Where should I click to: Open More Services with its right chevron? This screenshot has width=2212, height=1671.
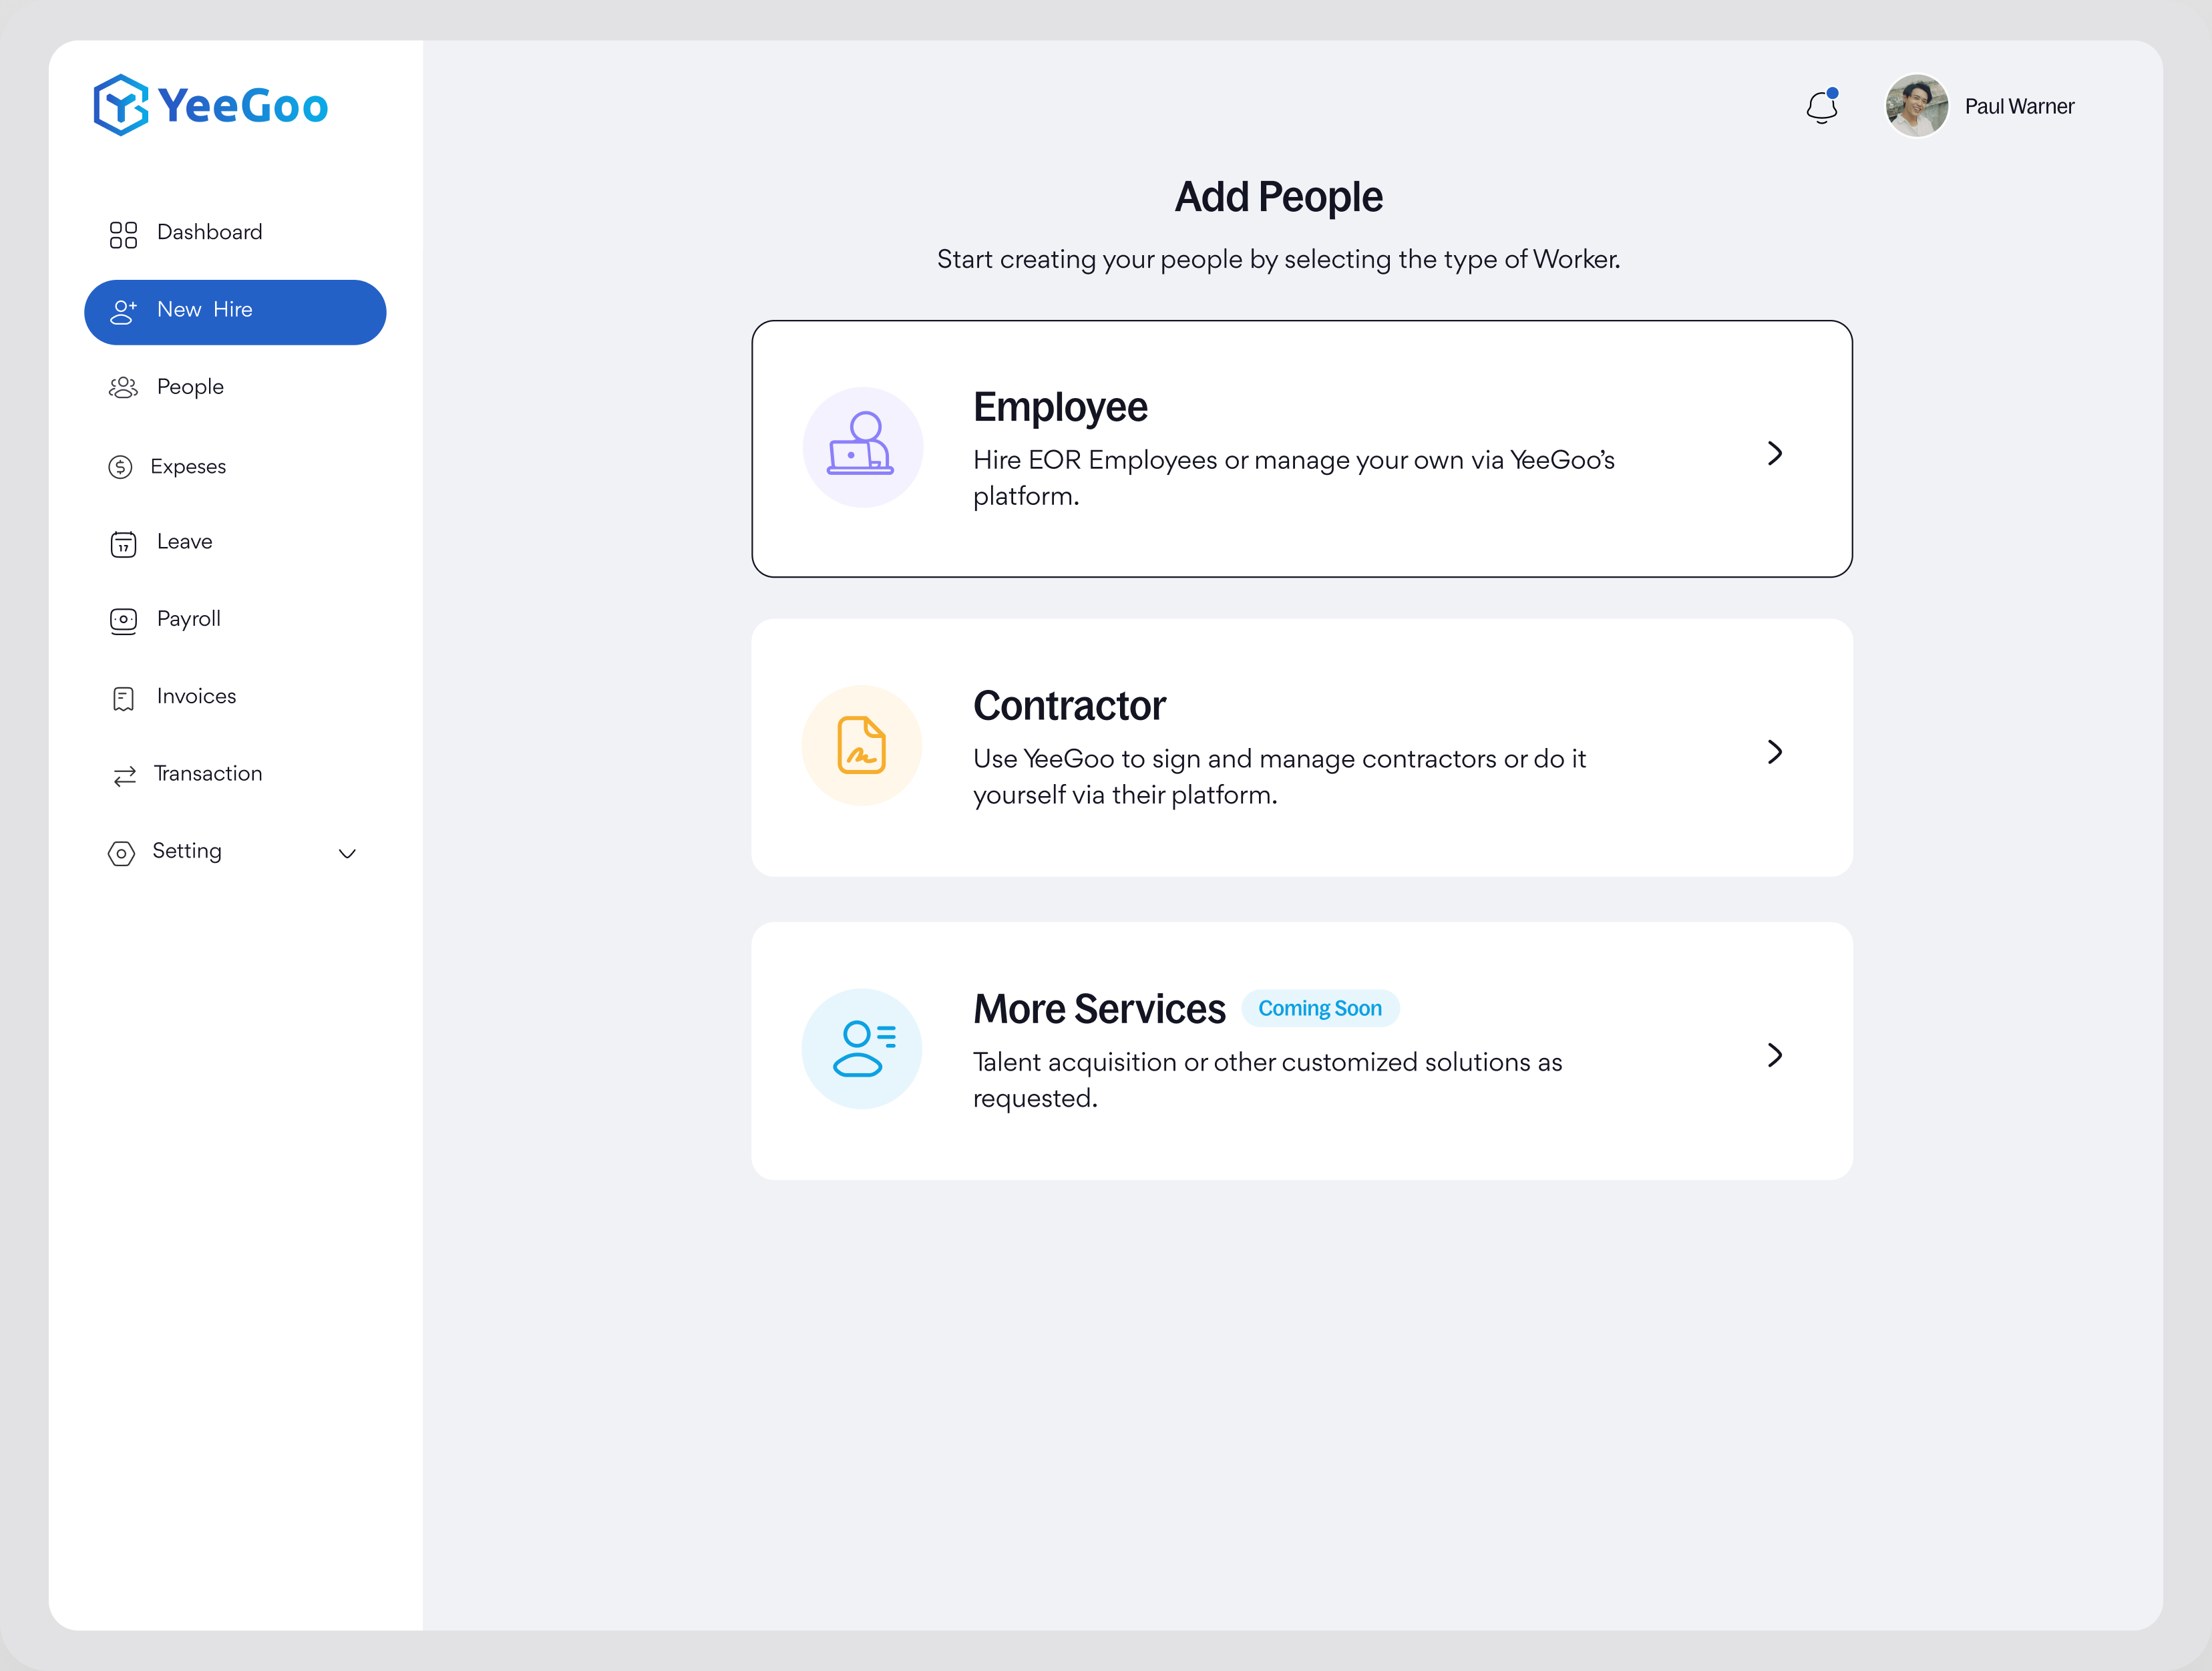(1775, 1055)
